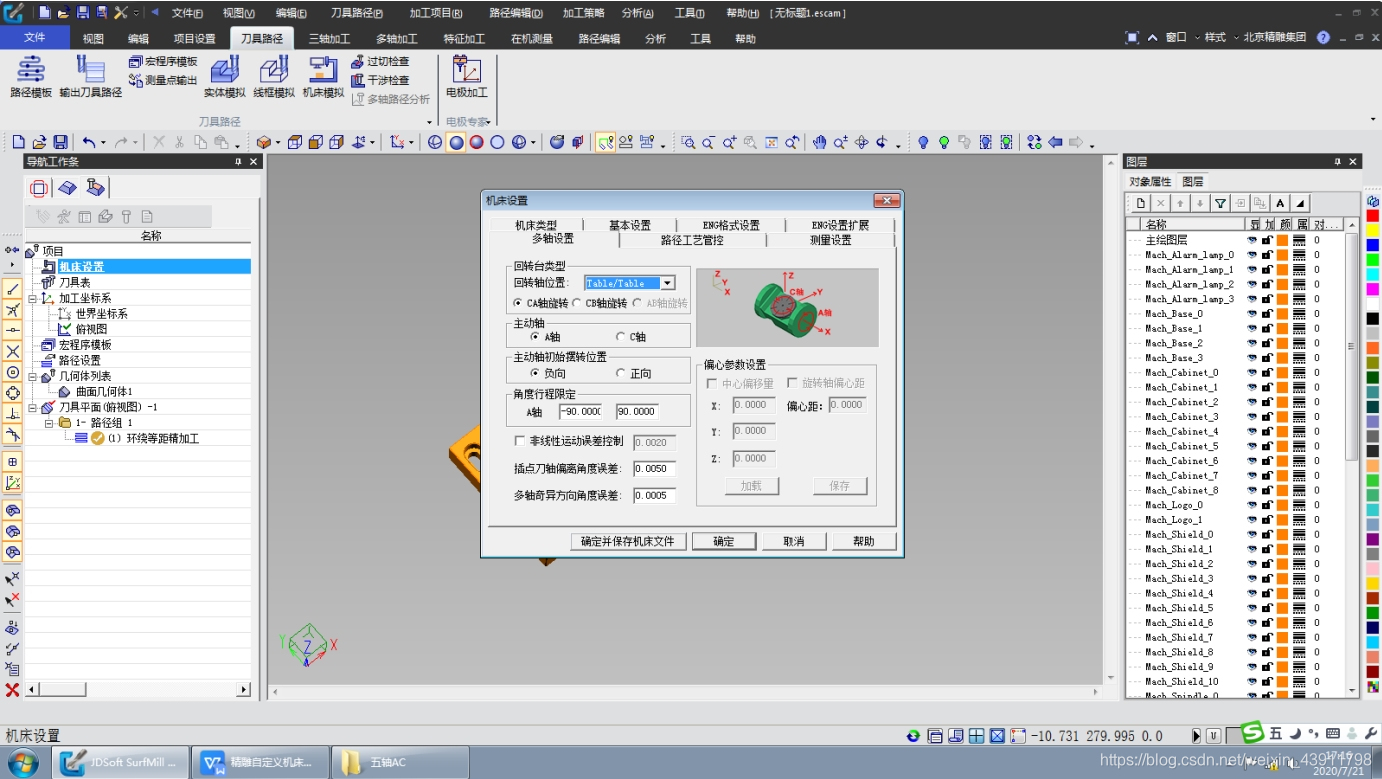
Task: Toggle visibility eye of Mach_Base_0 layer
Action: coord(1252,313)
